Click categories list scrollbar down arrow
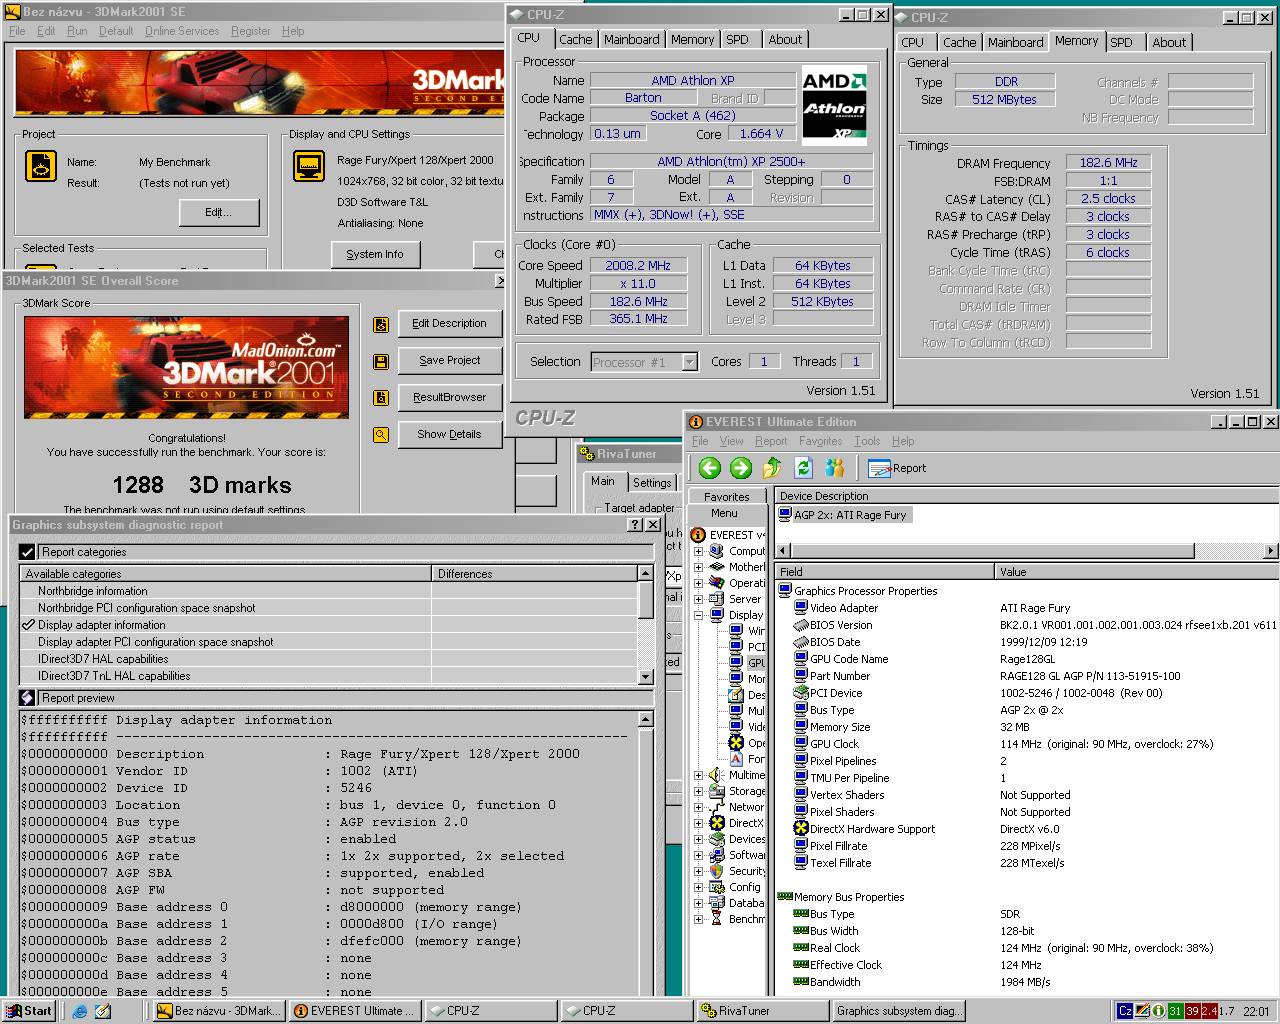 point(646,676)
